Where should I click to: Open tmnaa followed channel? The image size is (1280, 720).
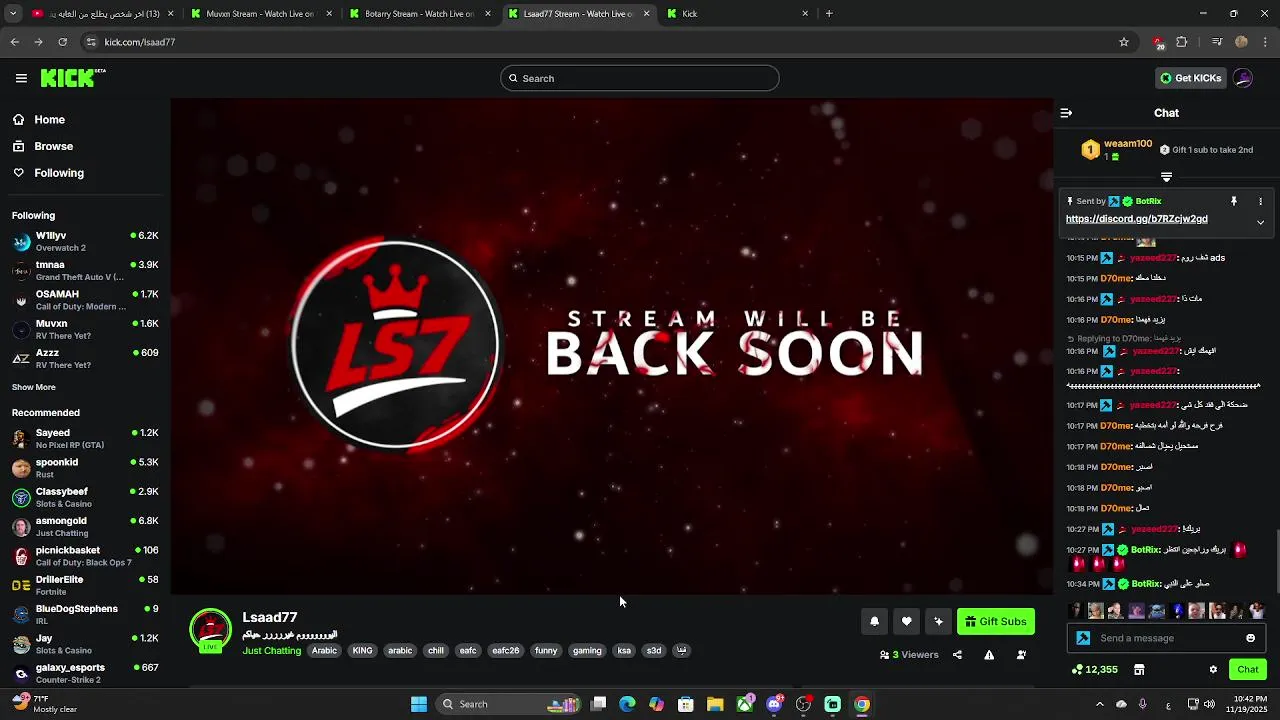point(85,271)
